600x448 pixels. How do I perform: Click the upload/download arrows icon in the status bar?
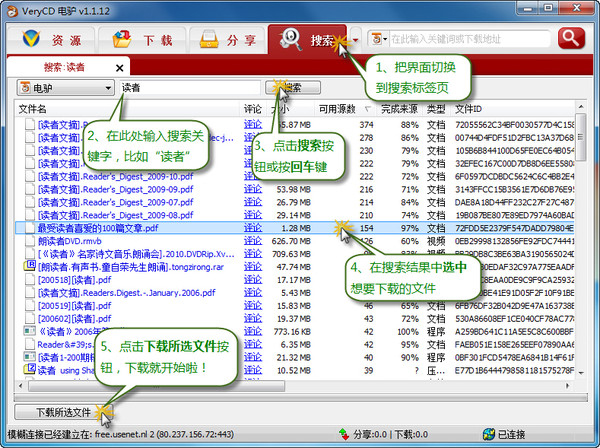point(344,435)
